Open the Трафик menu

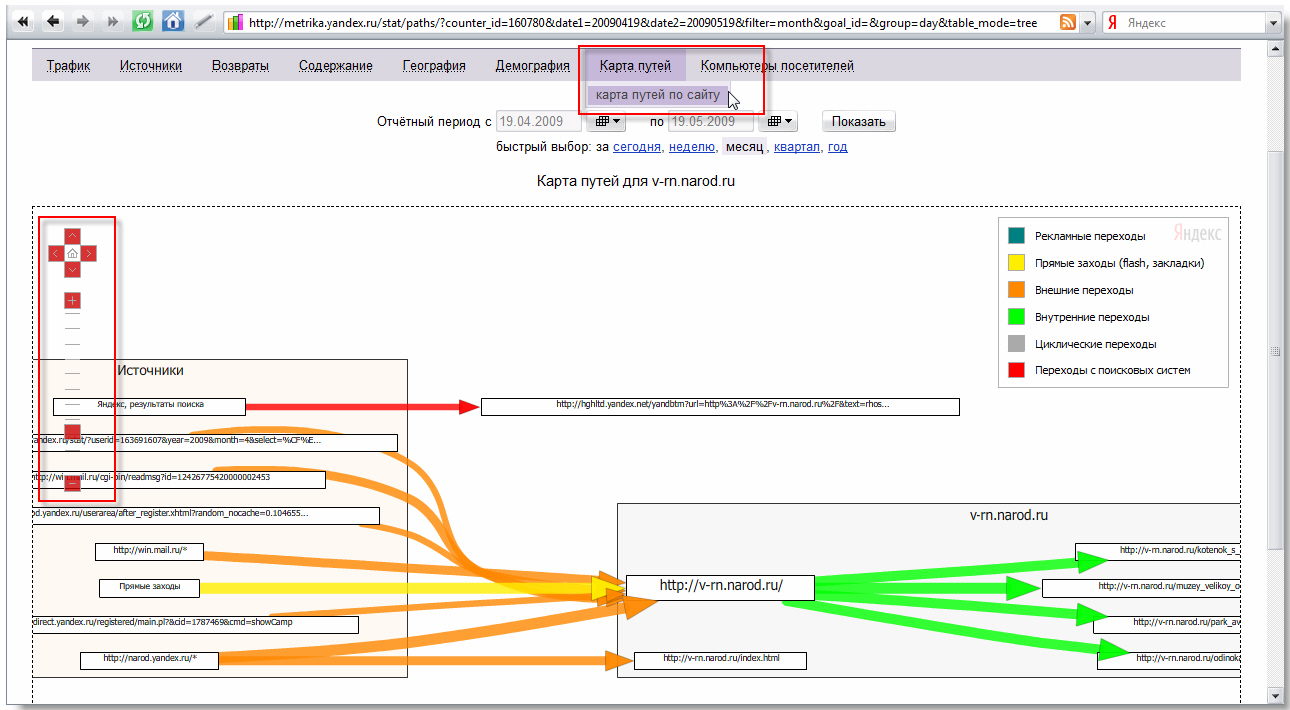pyautogui.click(x=69, y=66)
